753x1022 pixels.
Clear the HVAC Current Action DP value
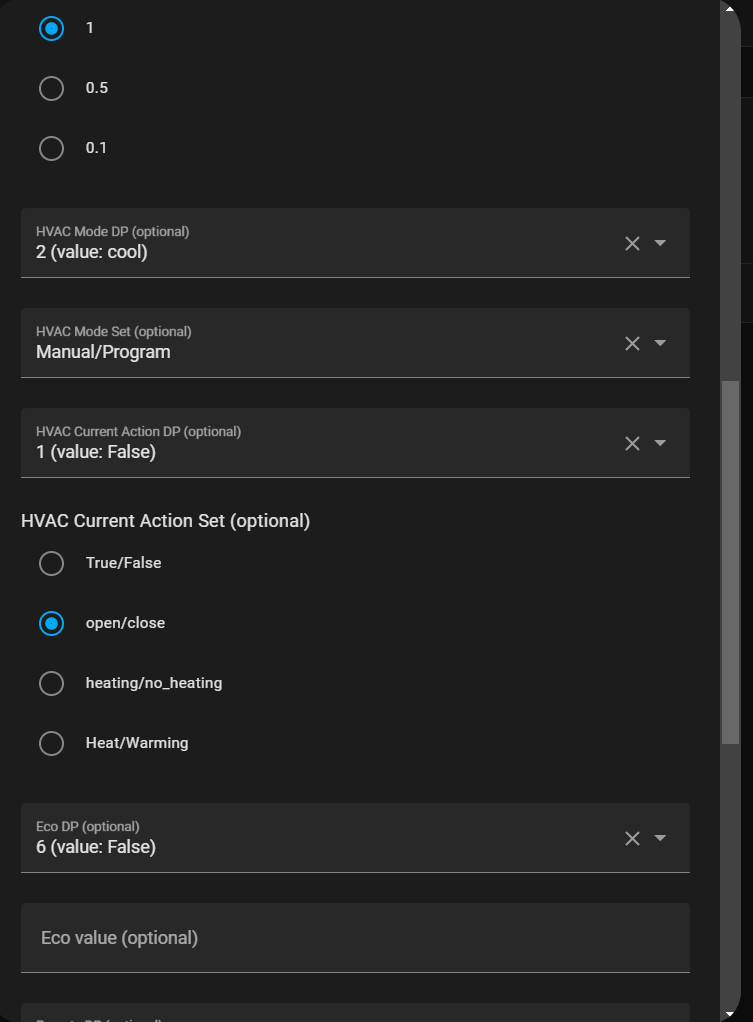click(632, 443)
